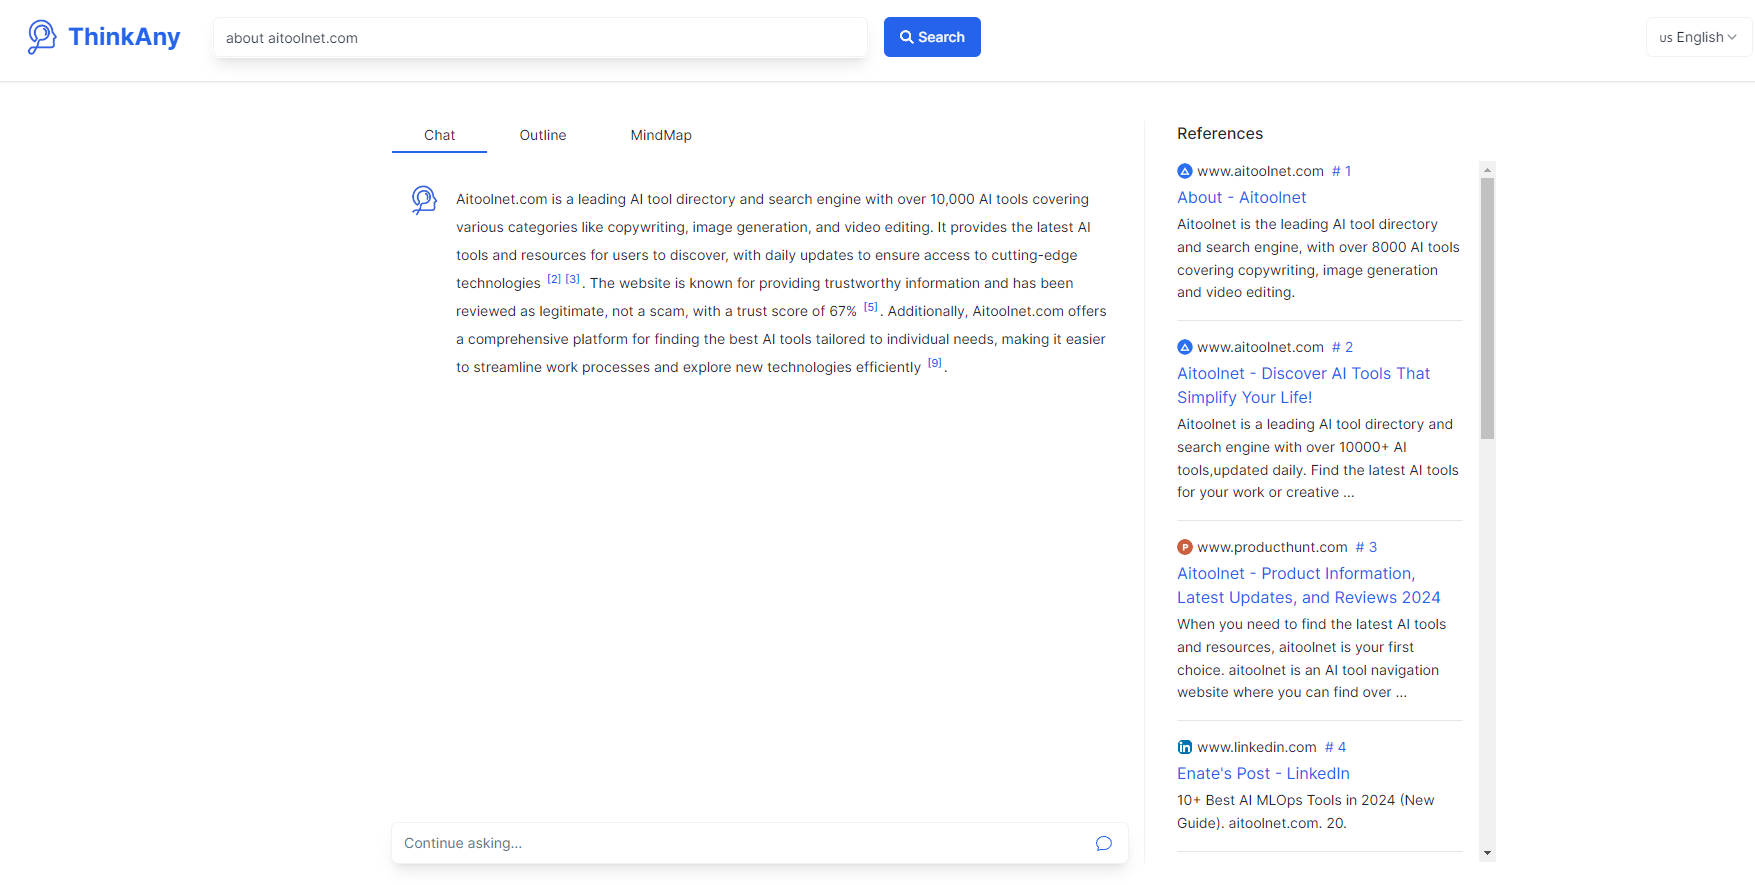
Task: Click the LinkedIn favicon on reference #4
Action: click(x=1185, y=747)
